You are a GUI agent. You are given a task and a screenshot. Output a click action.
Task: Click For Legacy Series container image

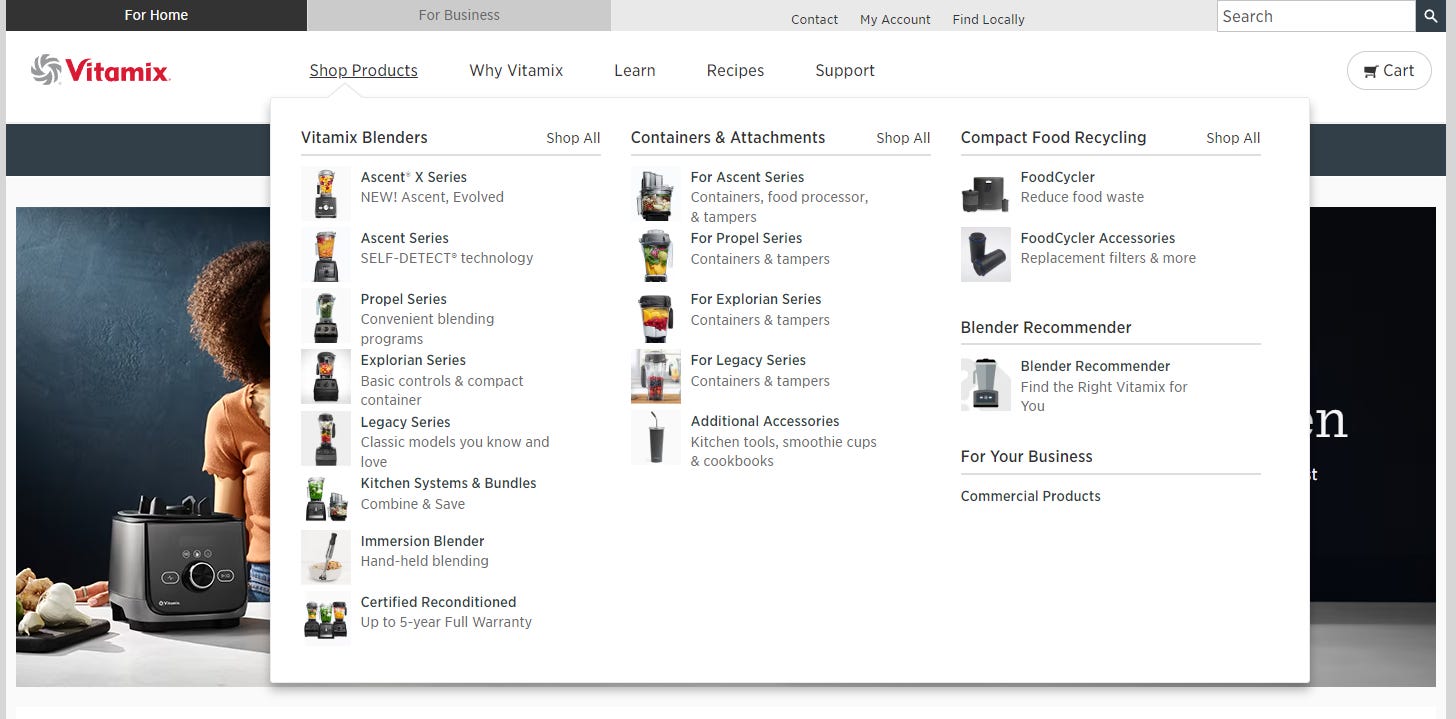[x=656, y=376]
